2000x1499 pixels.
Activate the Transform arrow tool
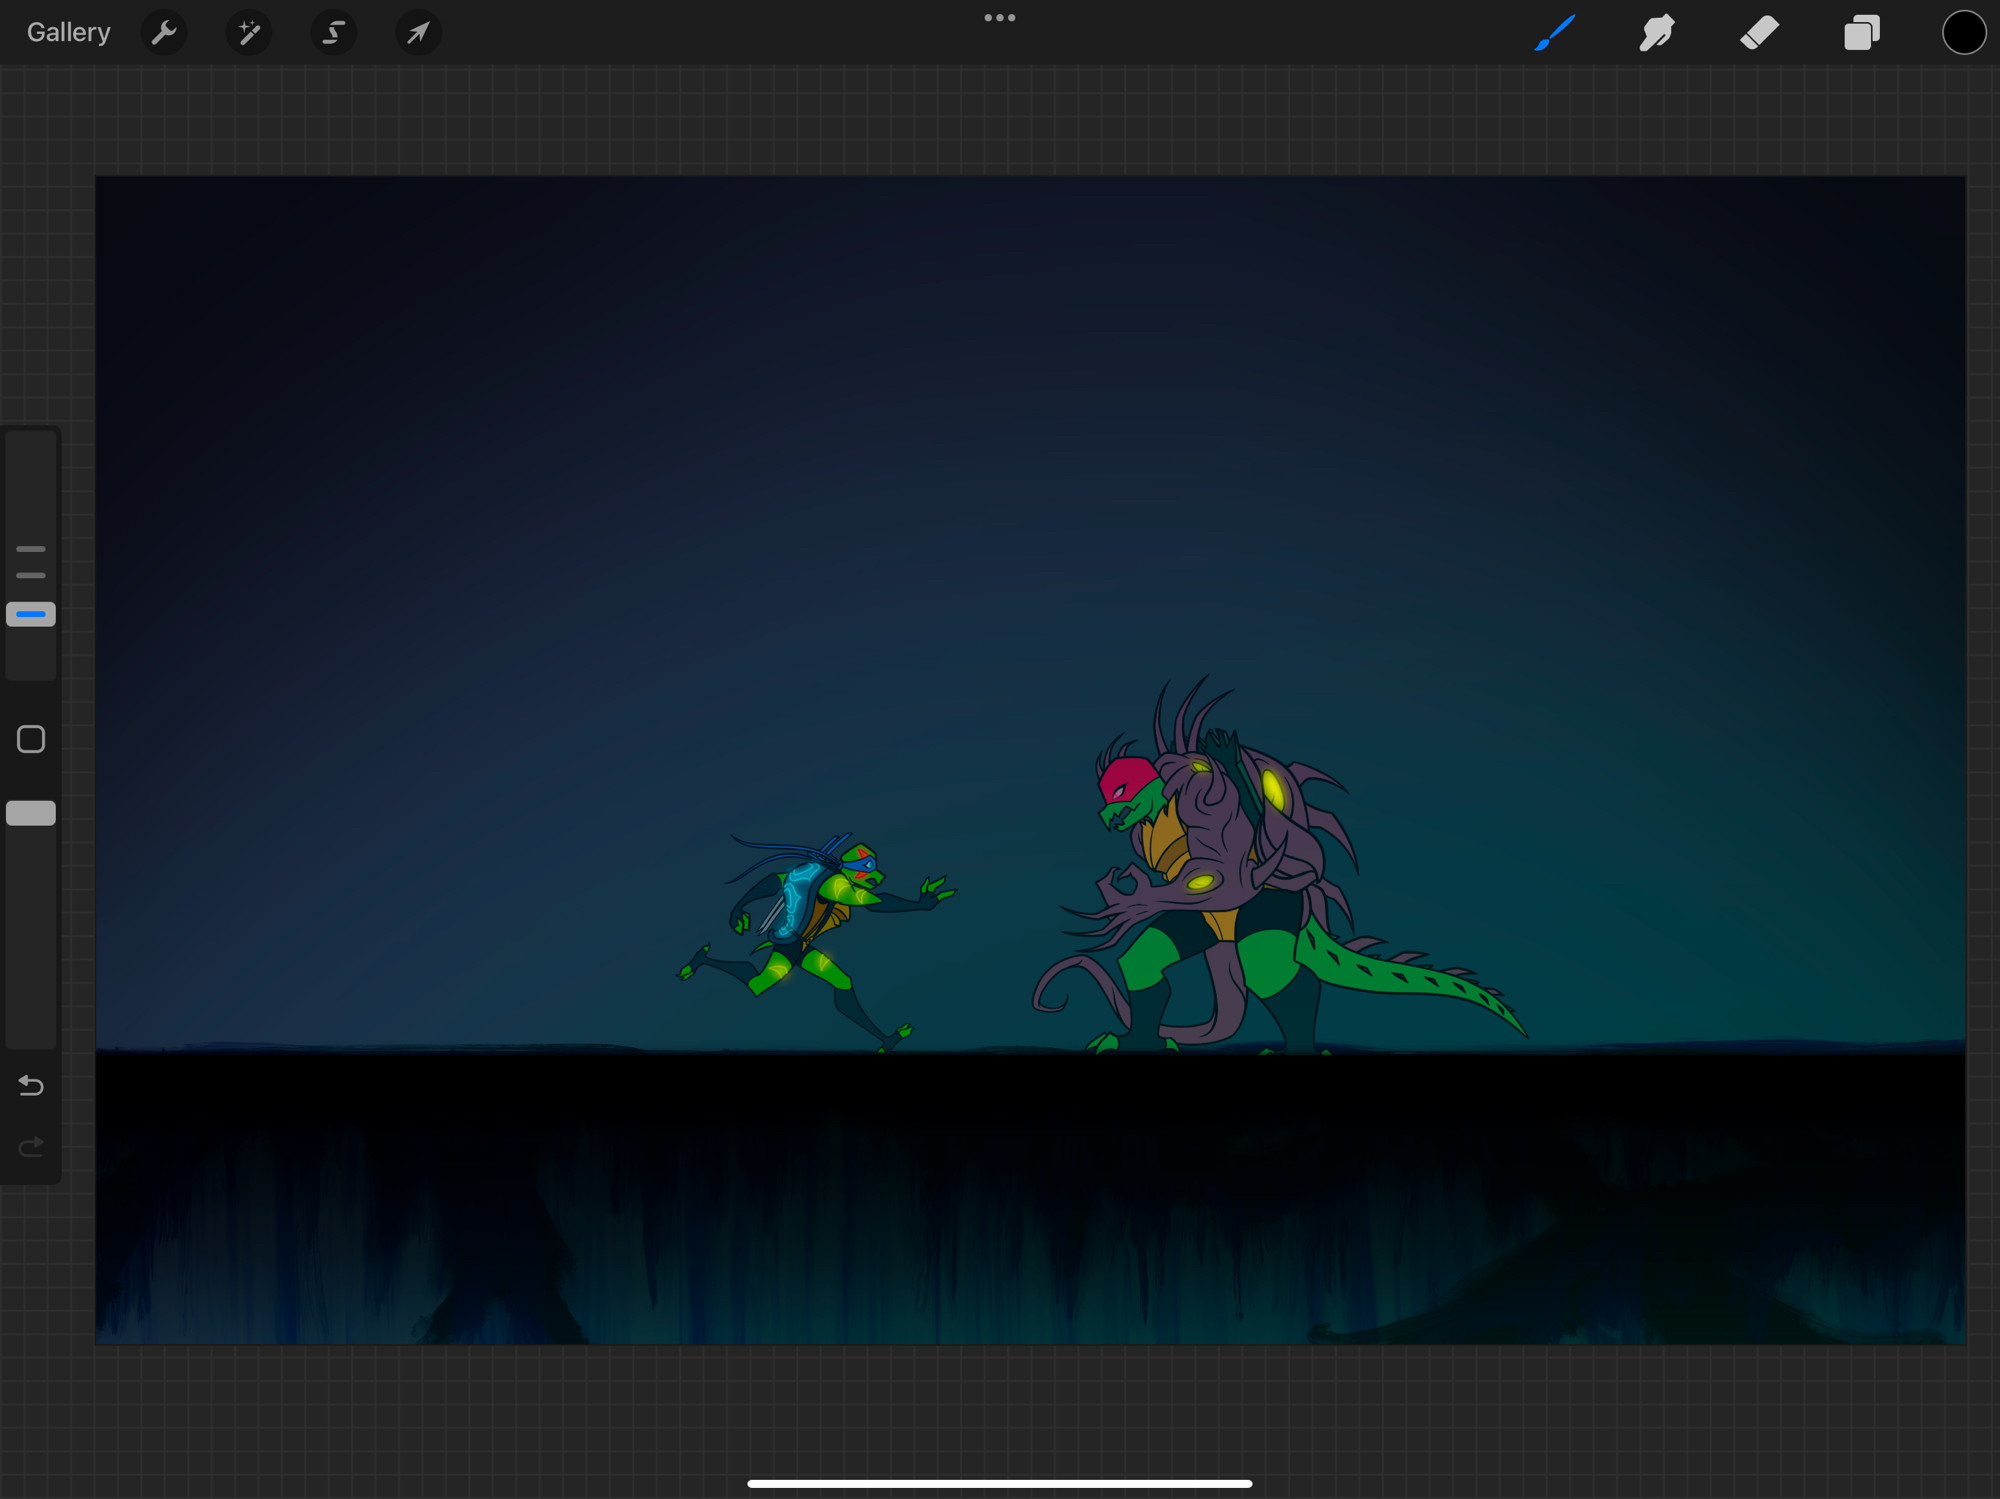418,33
